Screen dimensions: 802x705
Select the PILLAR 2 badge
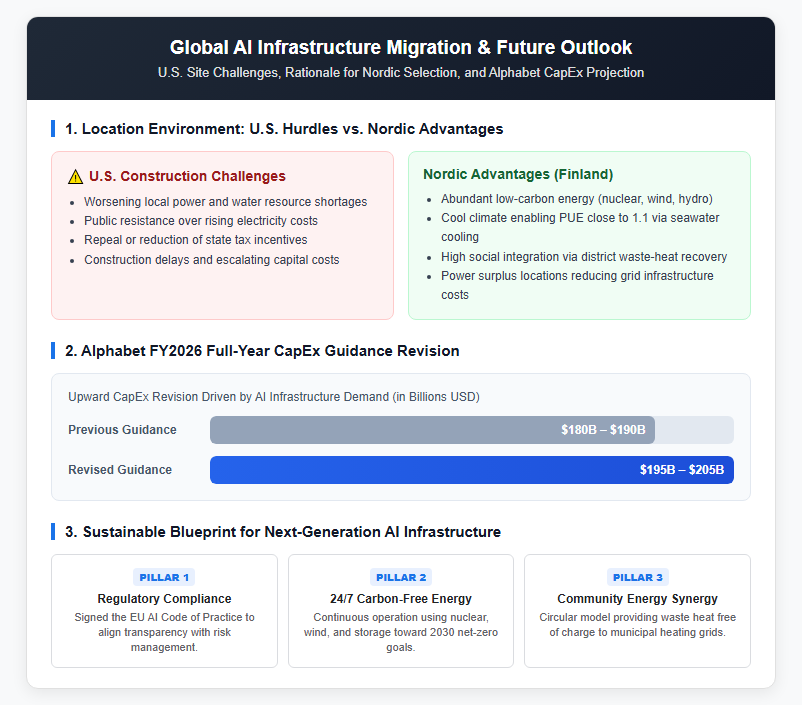coord(401,577)
